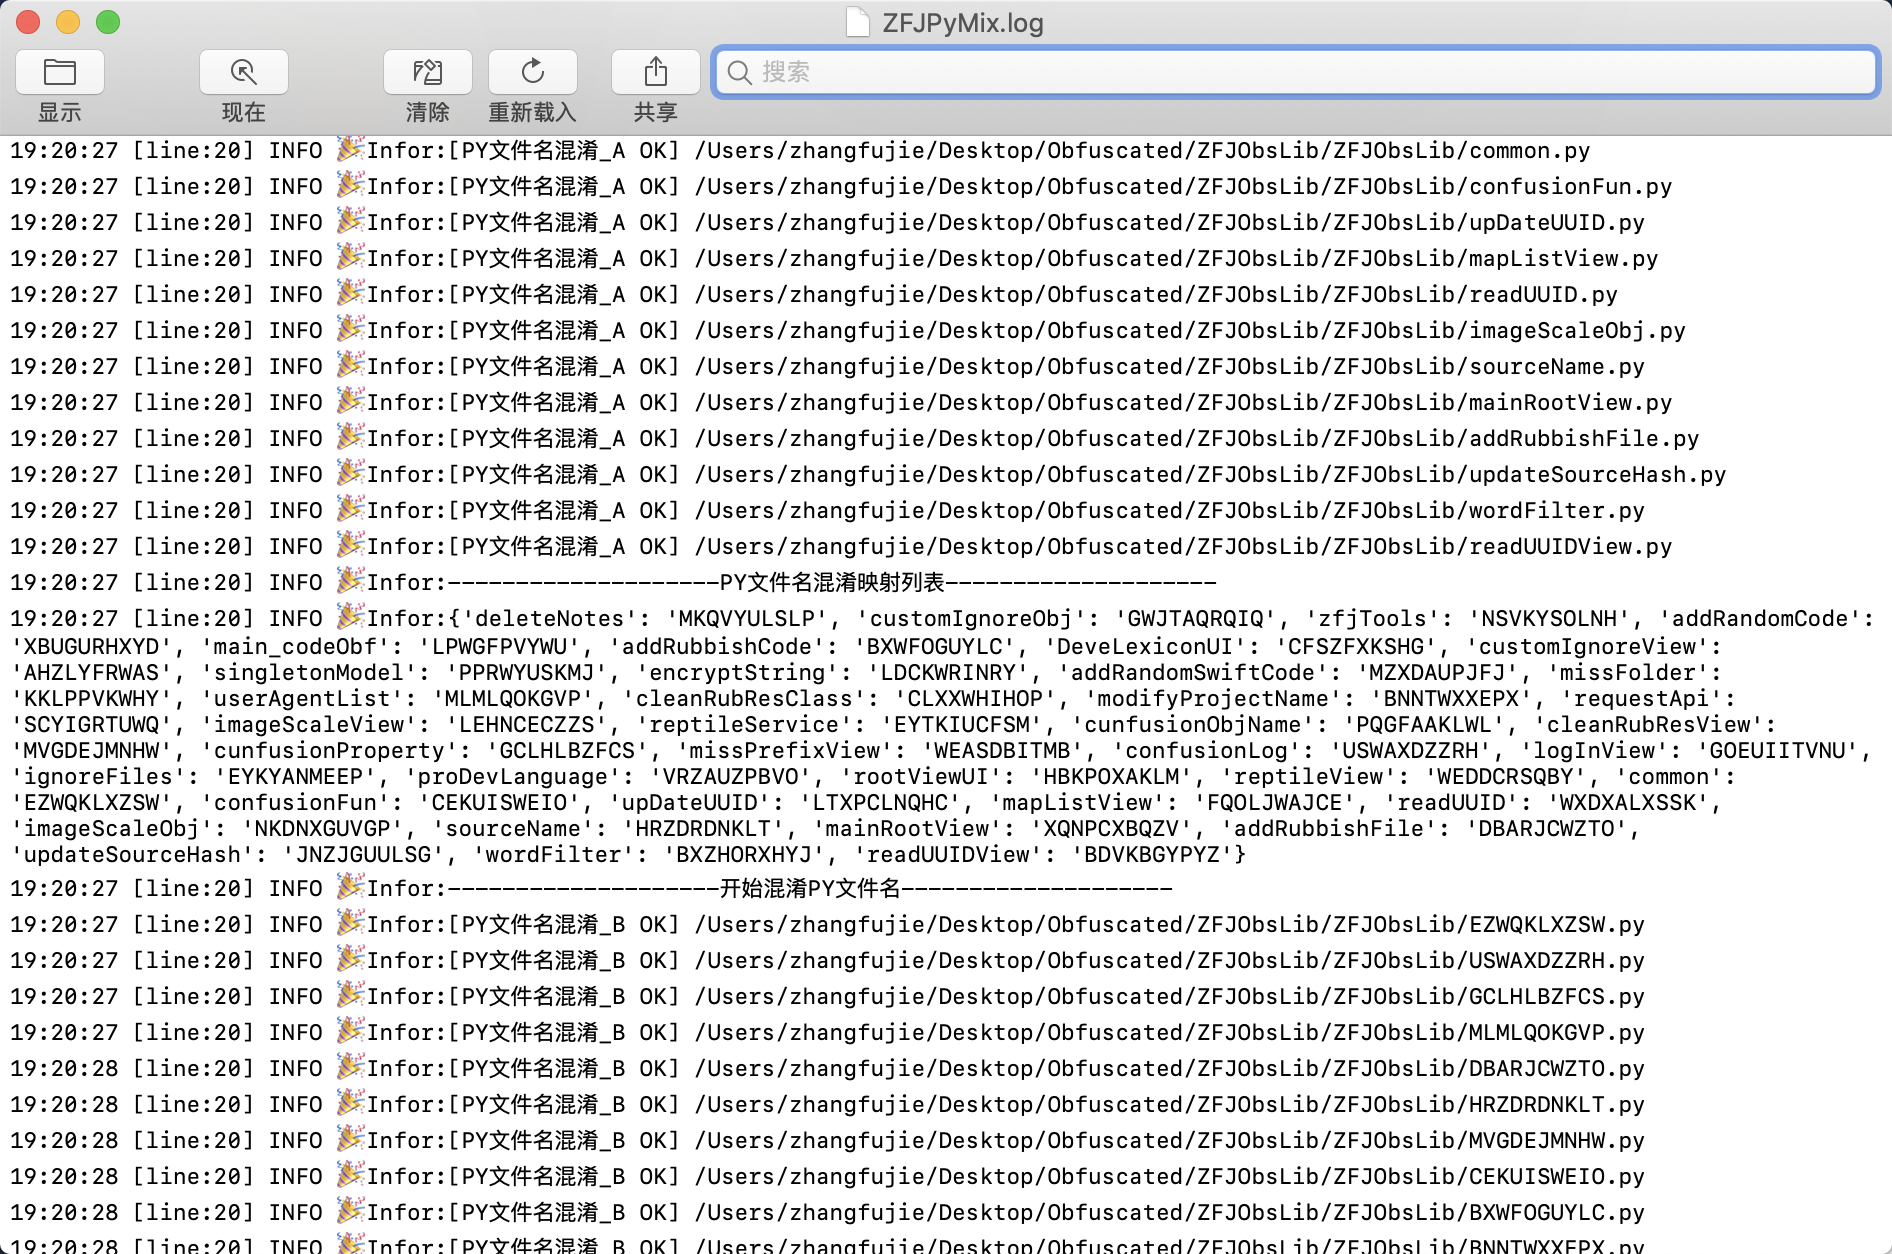This screenshot has height=1254, width=1892.
Task: Focus the 搜索 search input field
Action: click(1296, 72)
